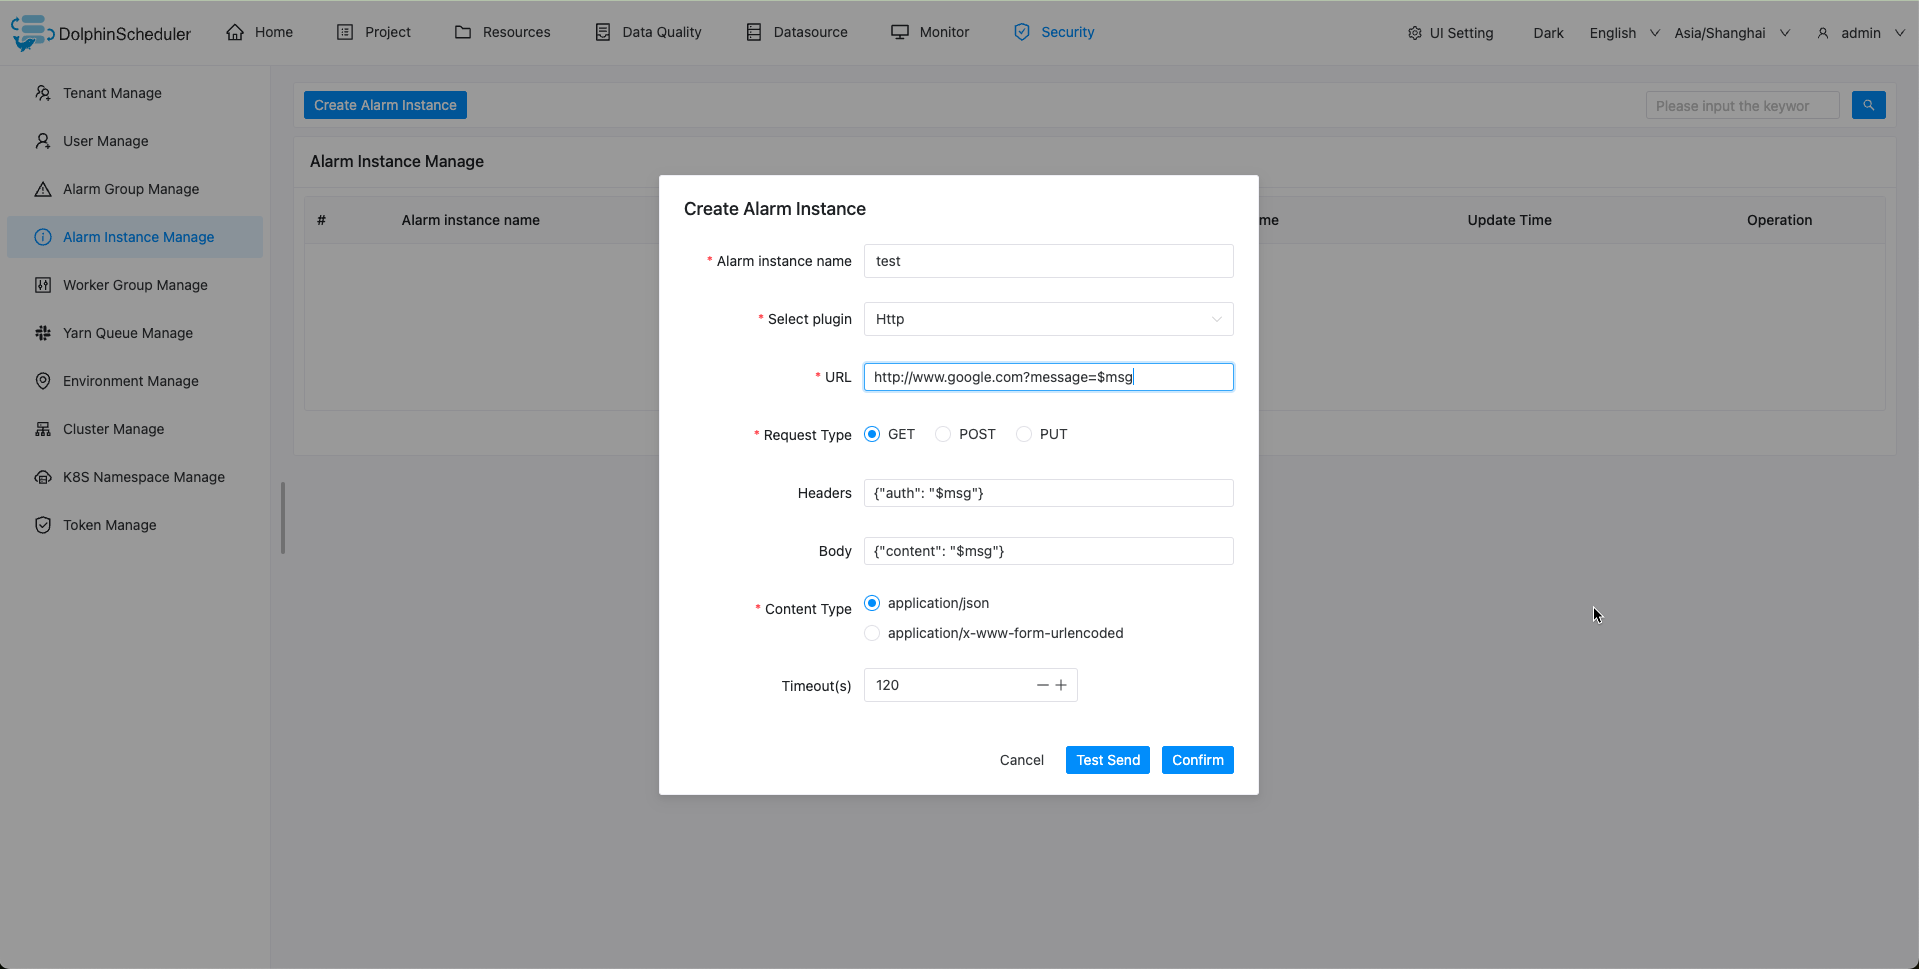1919x969 pixels.
Task: Click the Yarn Queue Manage icon
Action: (43, 333)
